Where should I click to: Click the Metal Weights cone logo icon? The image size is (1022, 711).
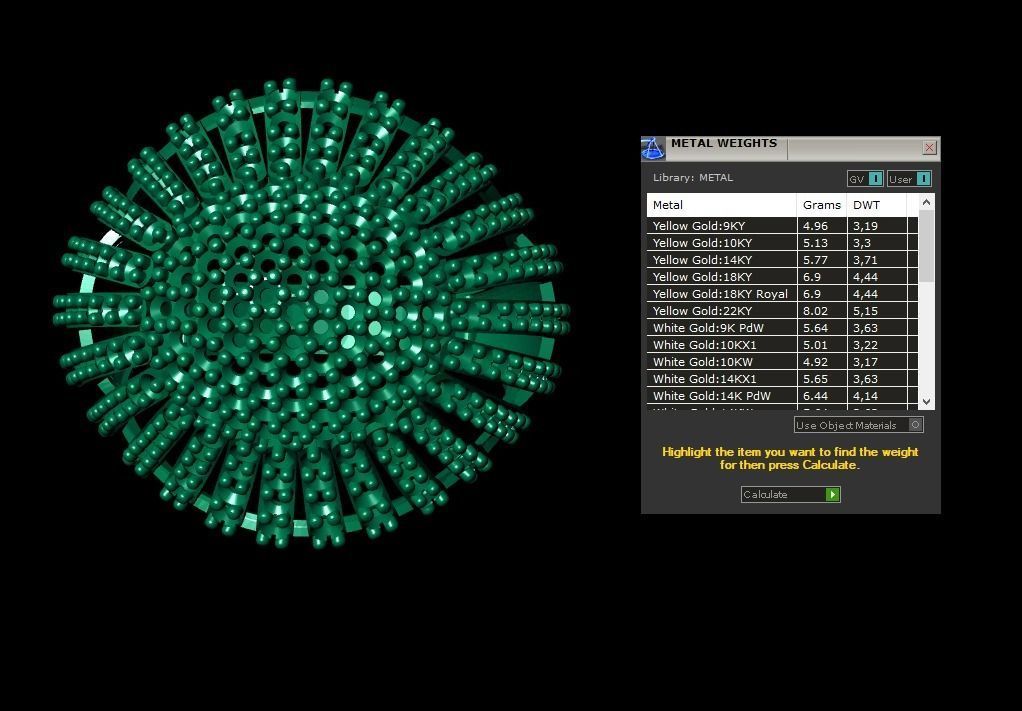653,148
